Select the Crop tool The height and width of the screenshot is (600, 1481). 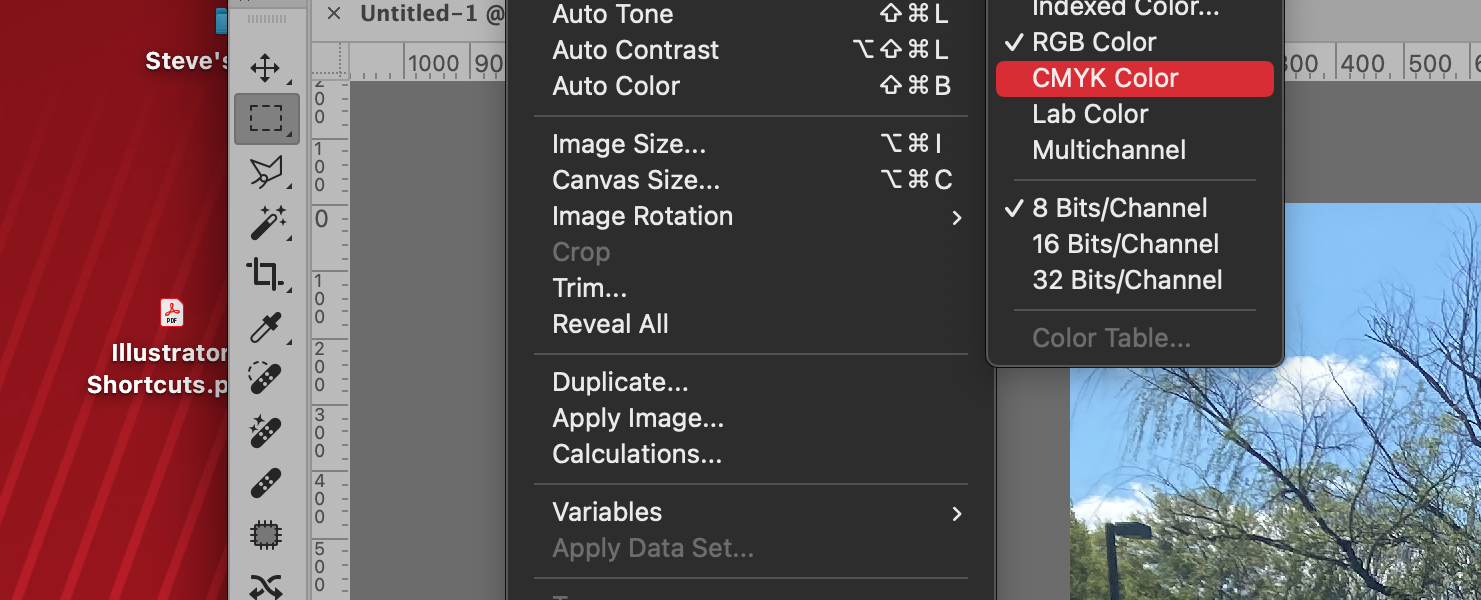(x=266, y=275)
